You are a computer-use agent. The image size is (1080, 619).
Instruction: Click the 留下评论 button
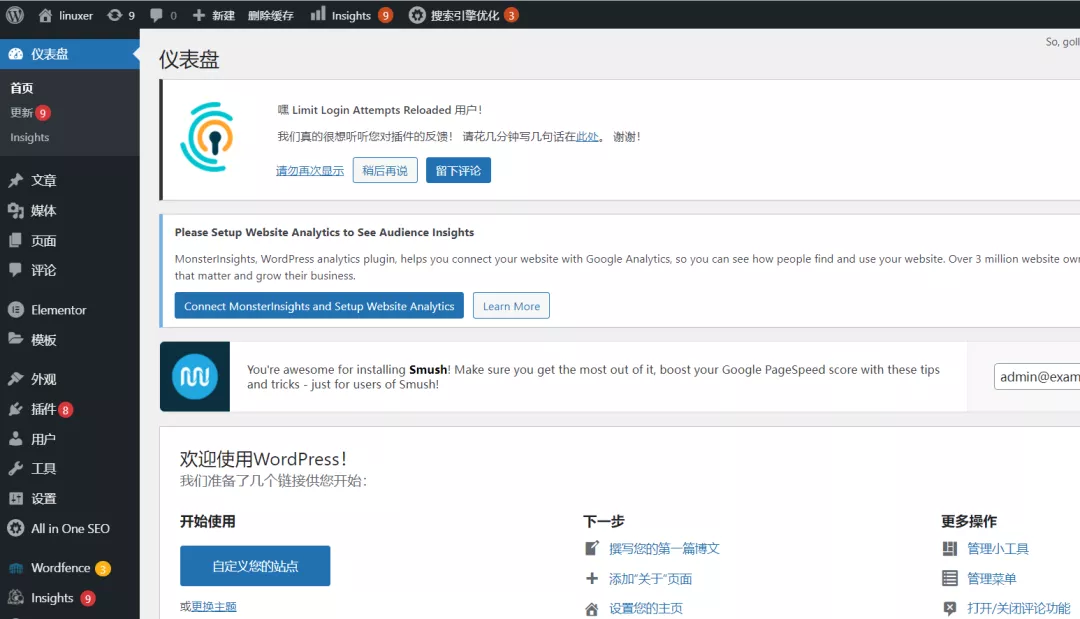point(458,170)
